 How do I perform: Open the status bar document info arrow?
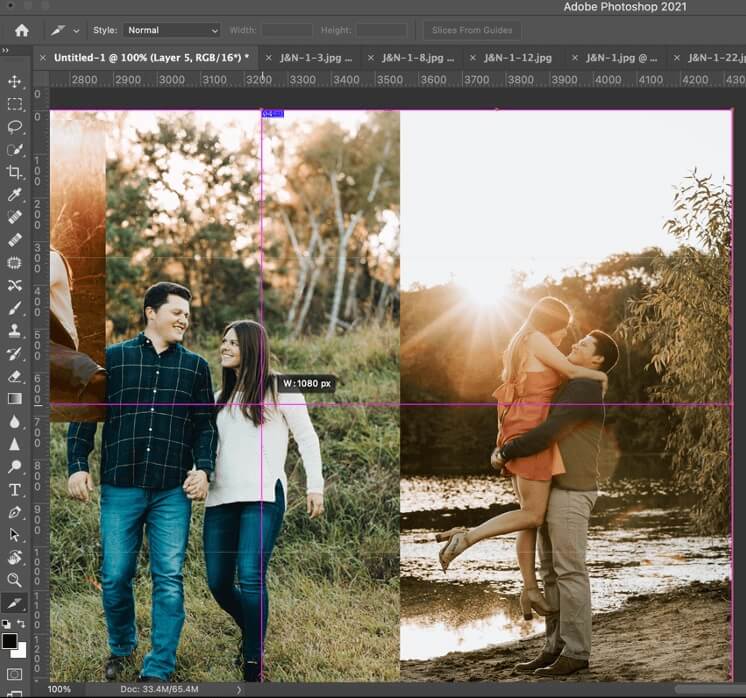point(239,689)
